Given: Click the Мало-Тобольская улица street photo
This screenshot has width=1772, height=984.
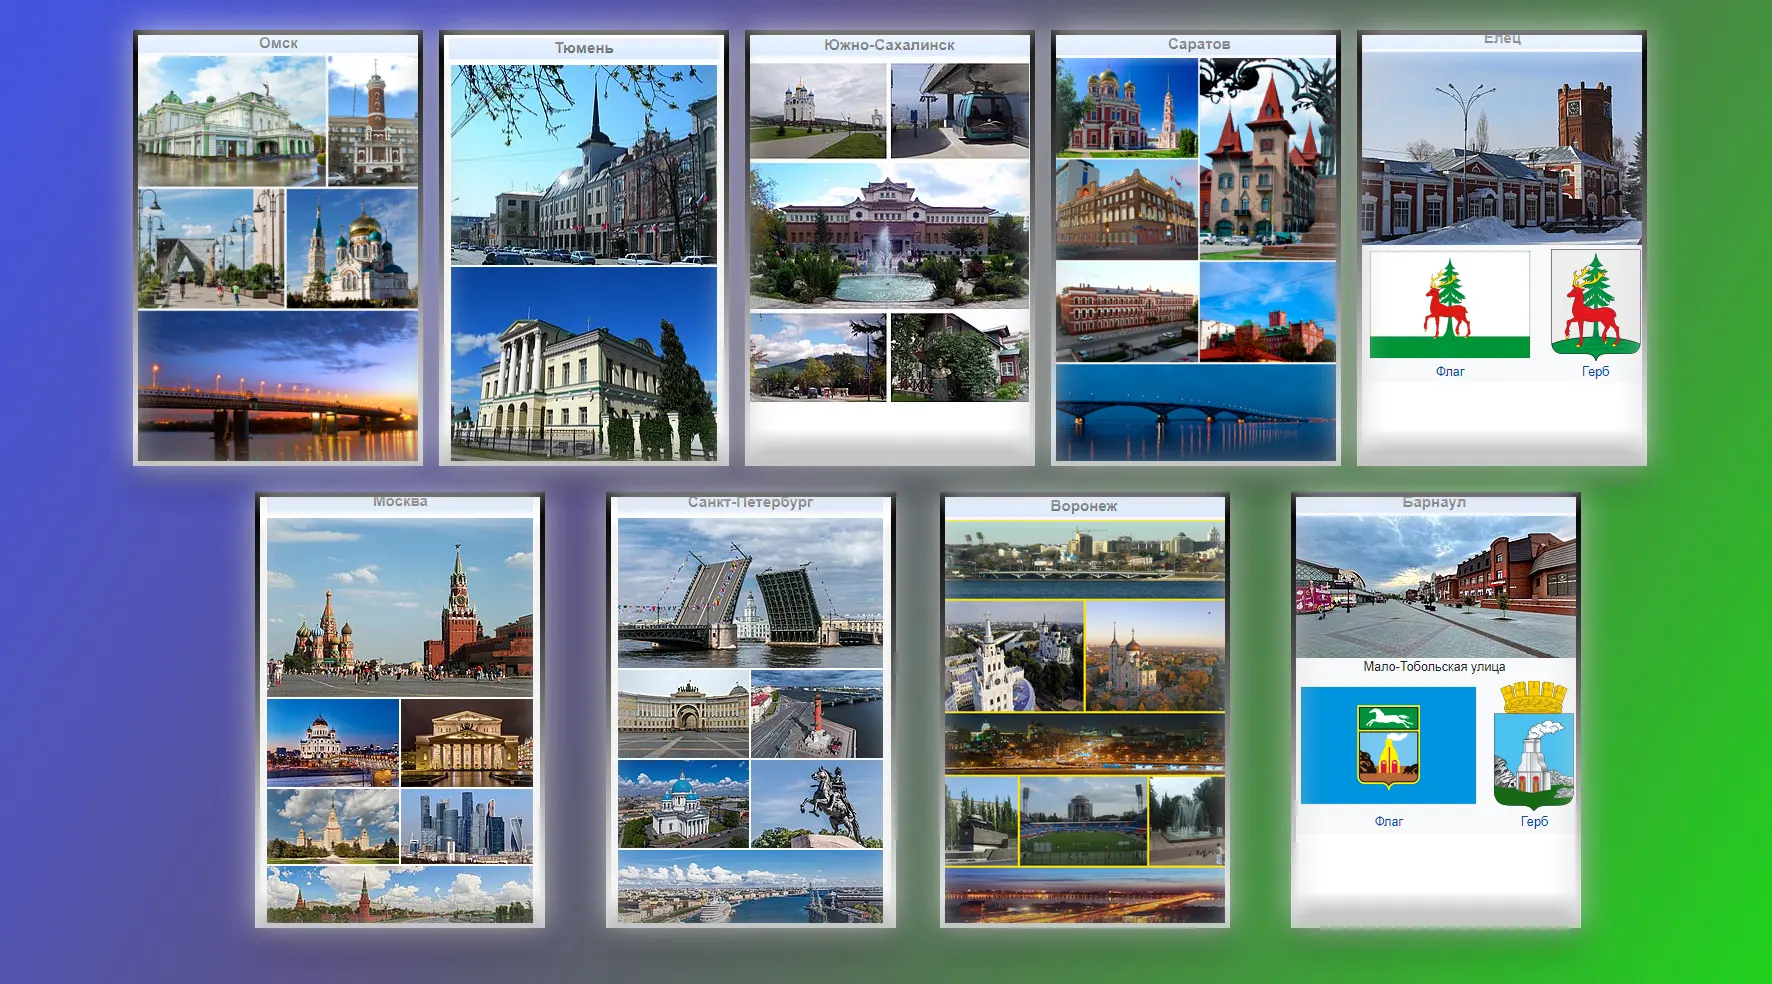Looking at the screenshot, I should (x=1435, y=587).
